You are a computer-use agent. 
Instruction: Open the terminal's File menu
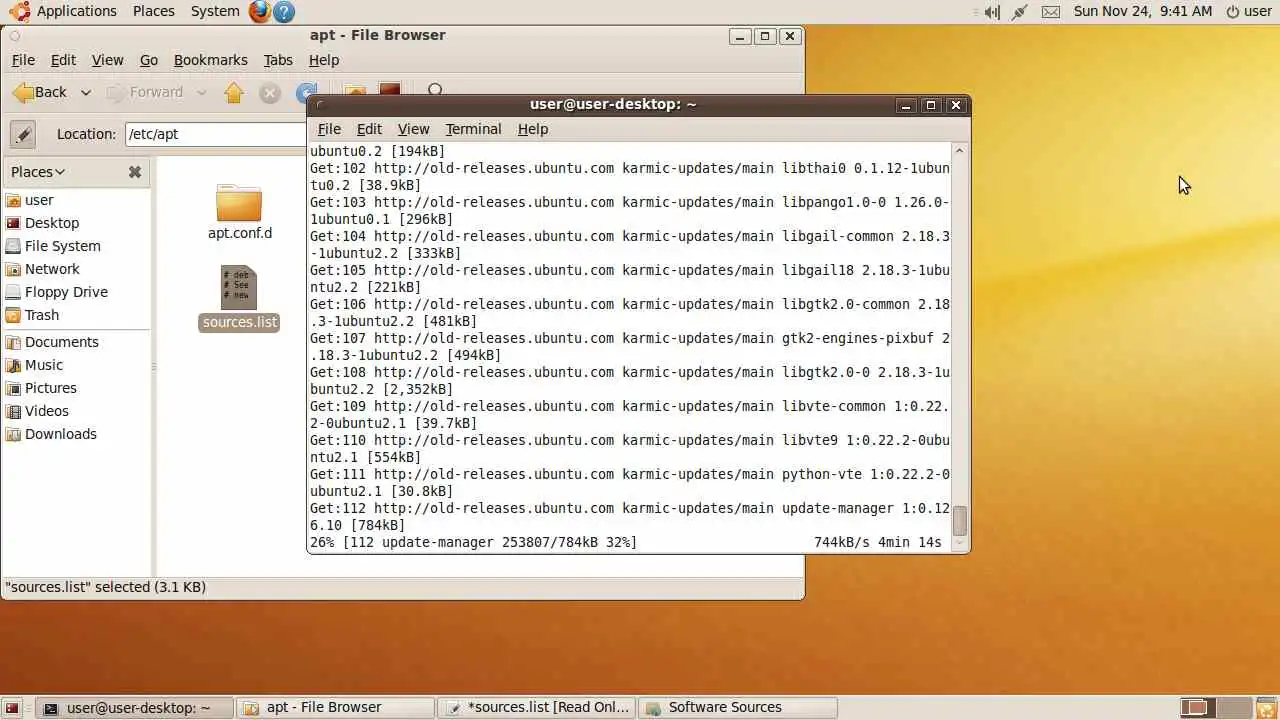tap(329, 129)
